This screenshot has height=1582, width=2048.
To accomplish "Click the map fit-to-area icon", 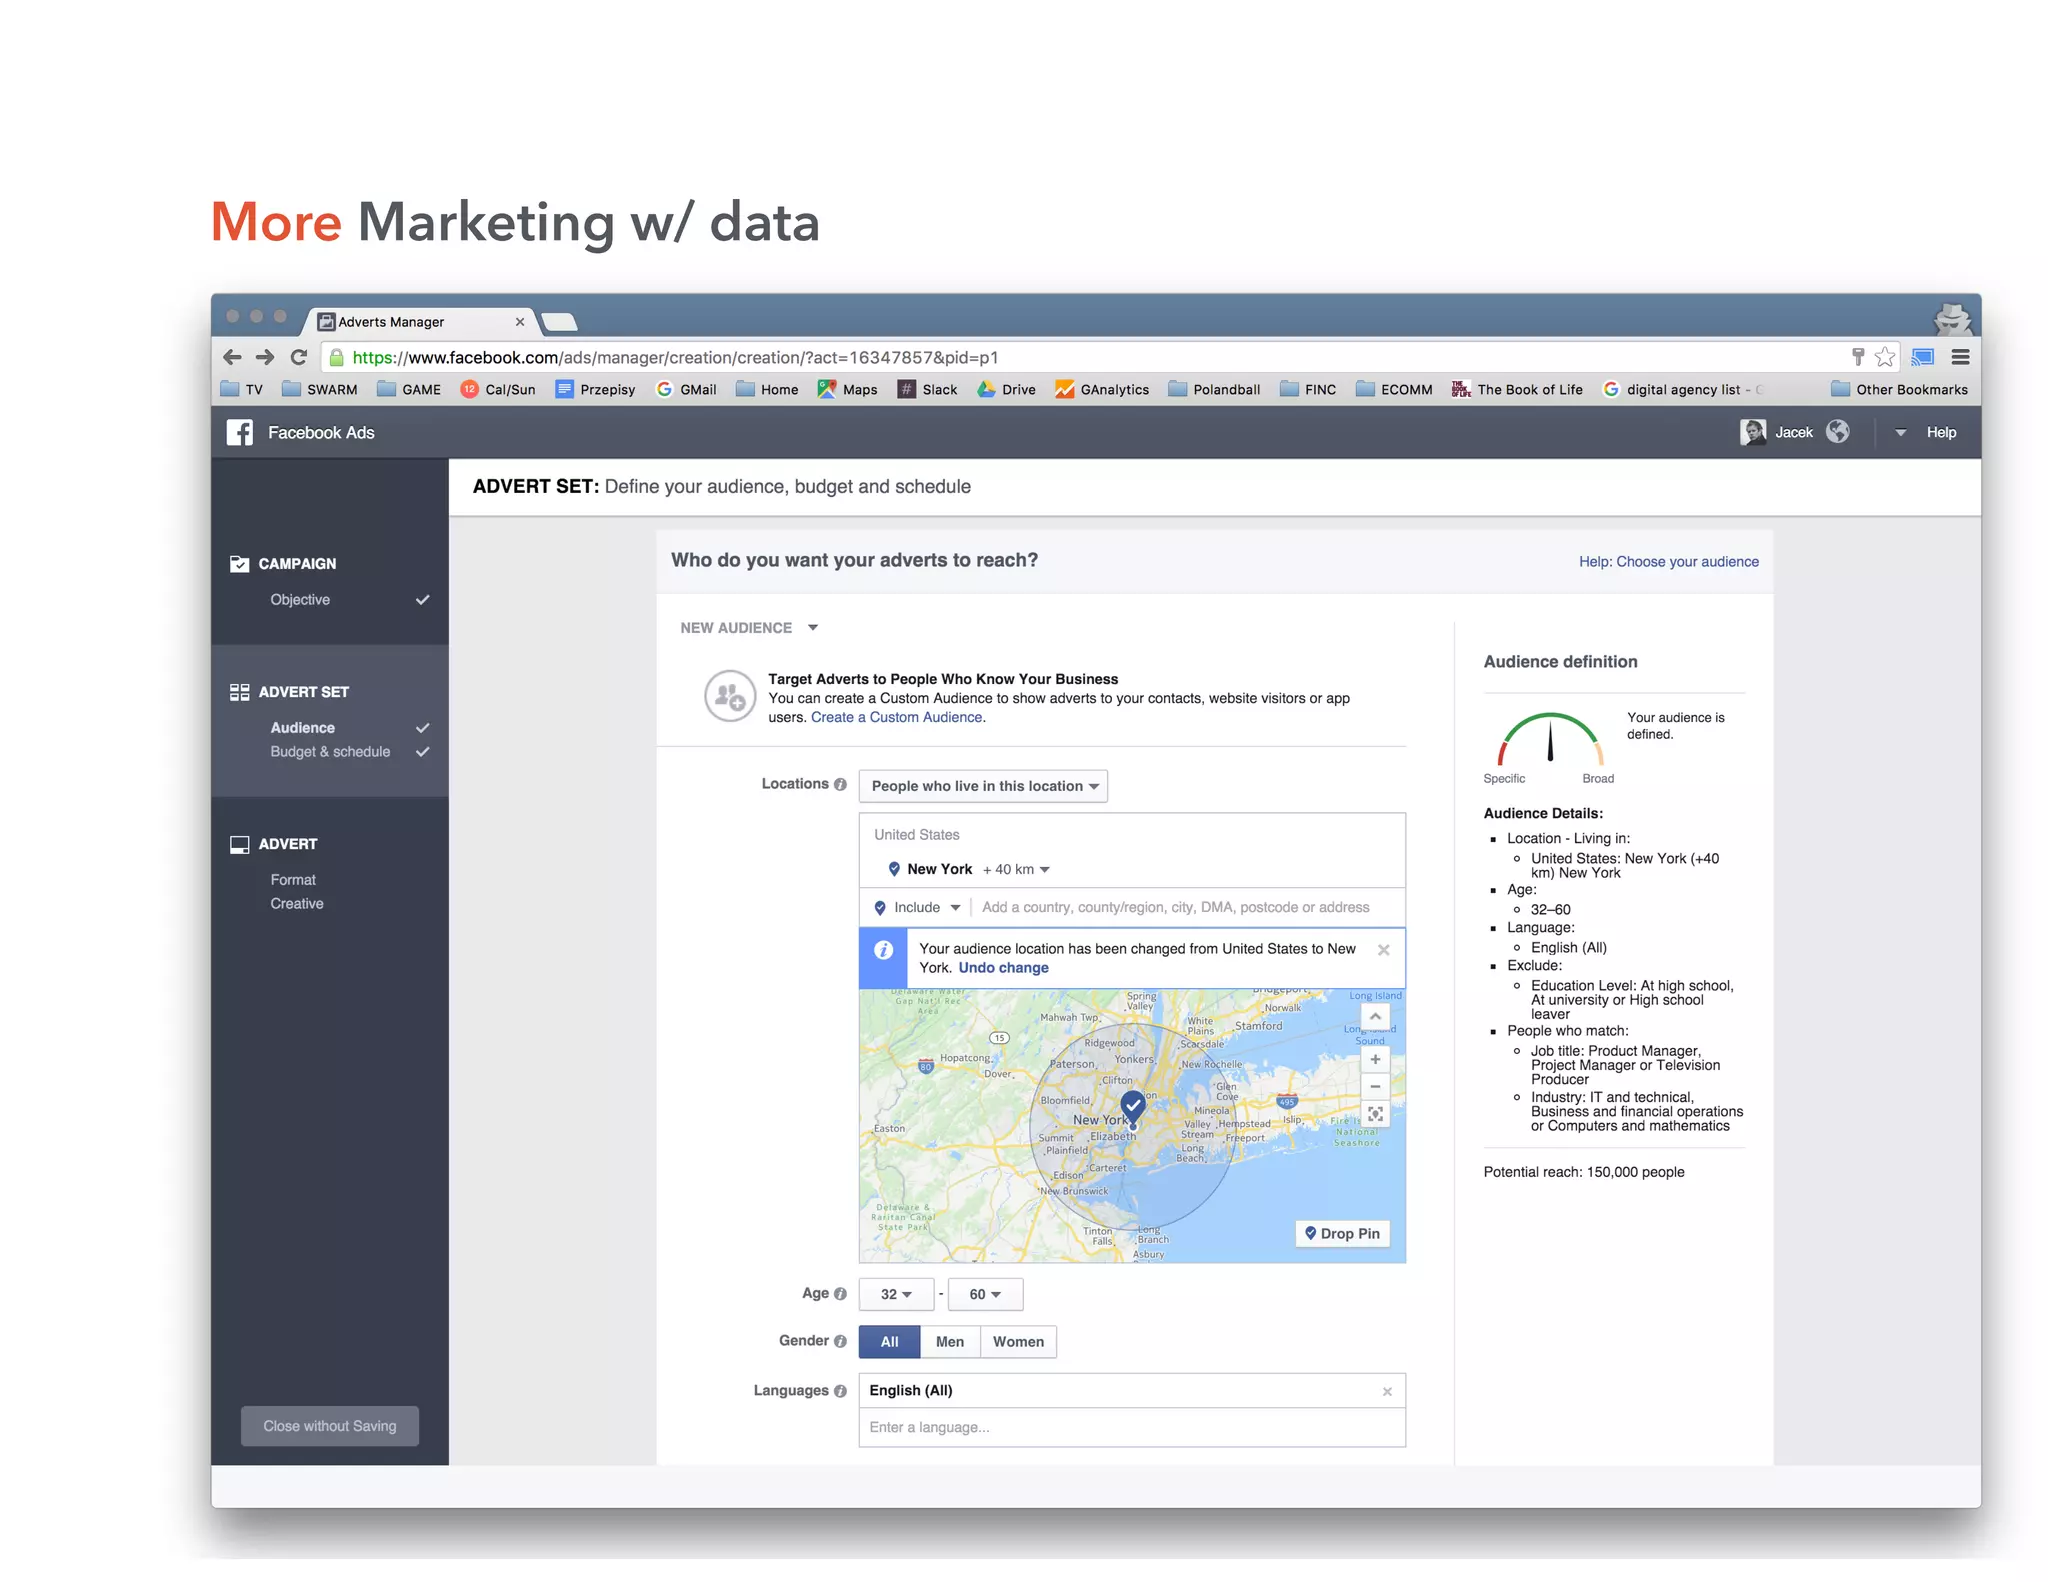I will pyautogui.click(x=1375, y=1114).
